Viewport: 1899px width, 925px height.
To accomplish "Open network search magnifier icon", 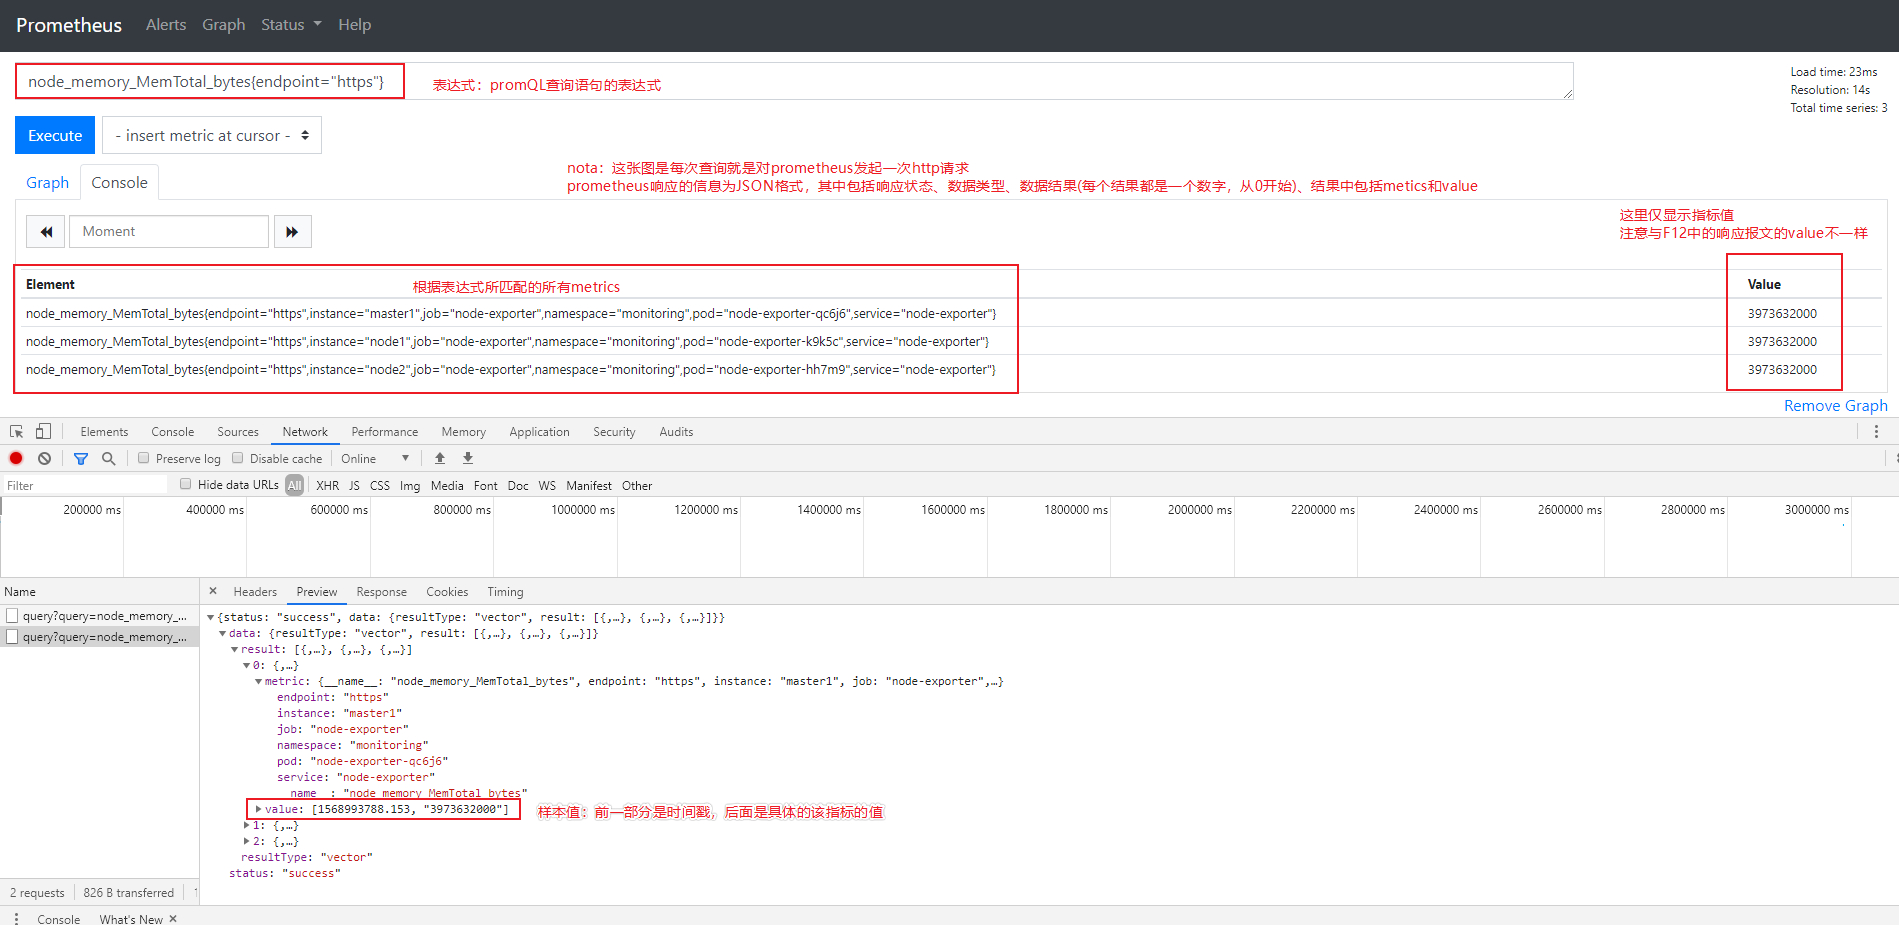I will (109, 458).
